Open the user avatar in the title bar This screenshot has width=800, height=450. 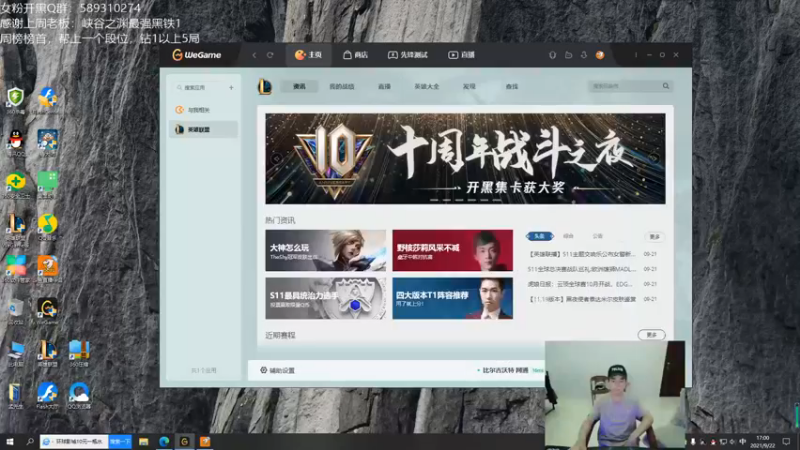click(600, 55)
